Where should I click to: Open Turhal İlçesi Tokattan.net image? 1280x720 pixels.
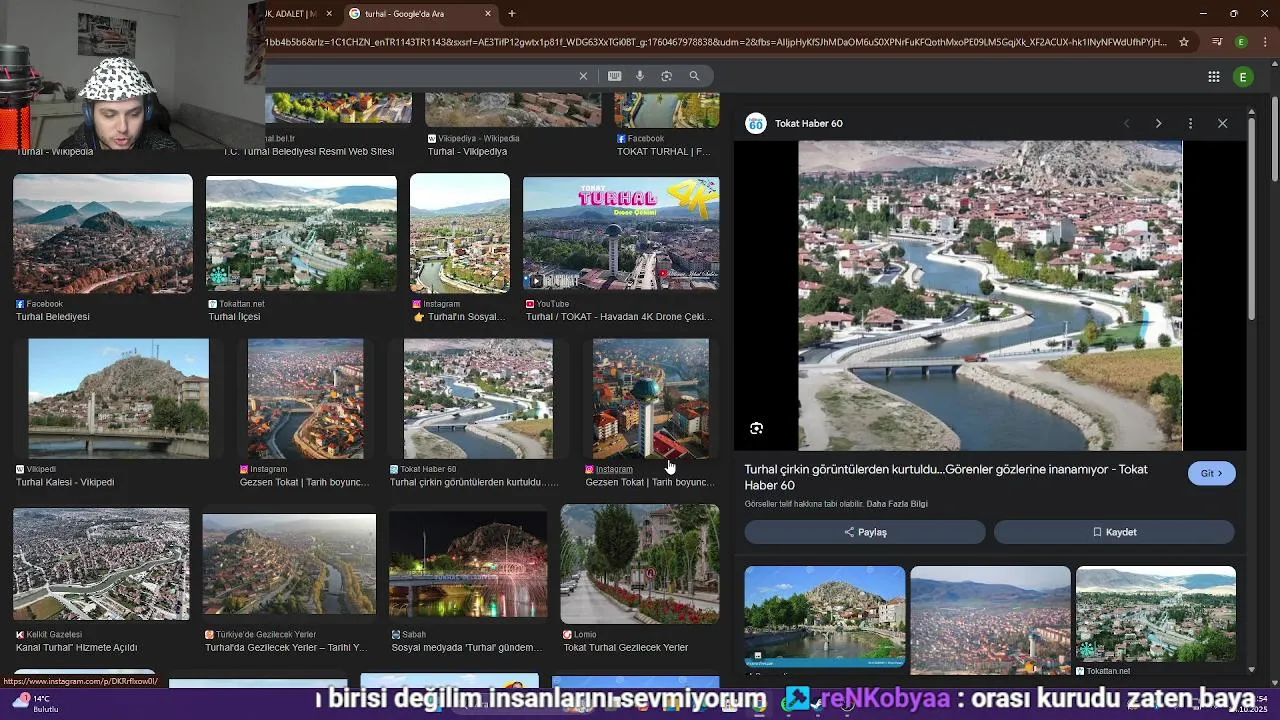(x=301, y=234)
